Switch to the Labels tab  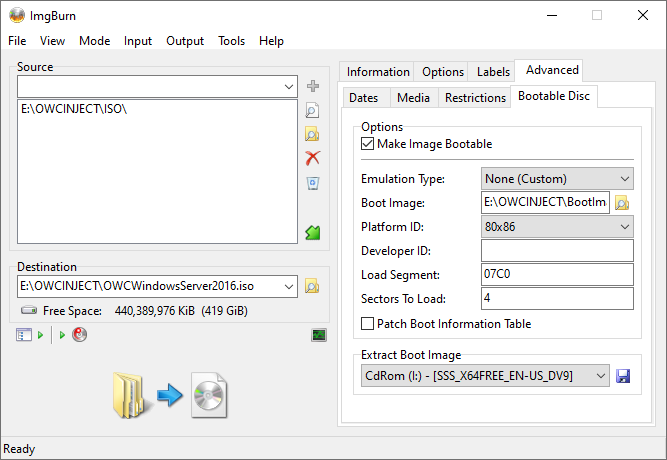click(493, 72)
